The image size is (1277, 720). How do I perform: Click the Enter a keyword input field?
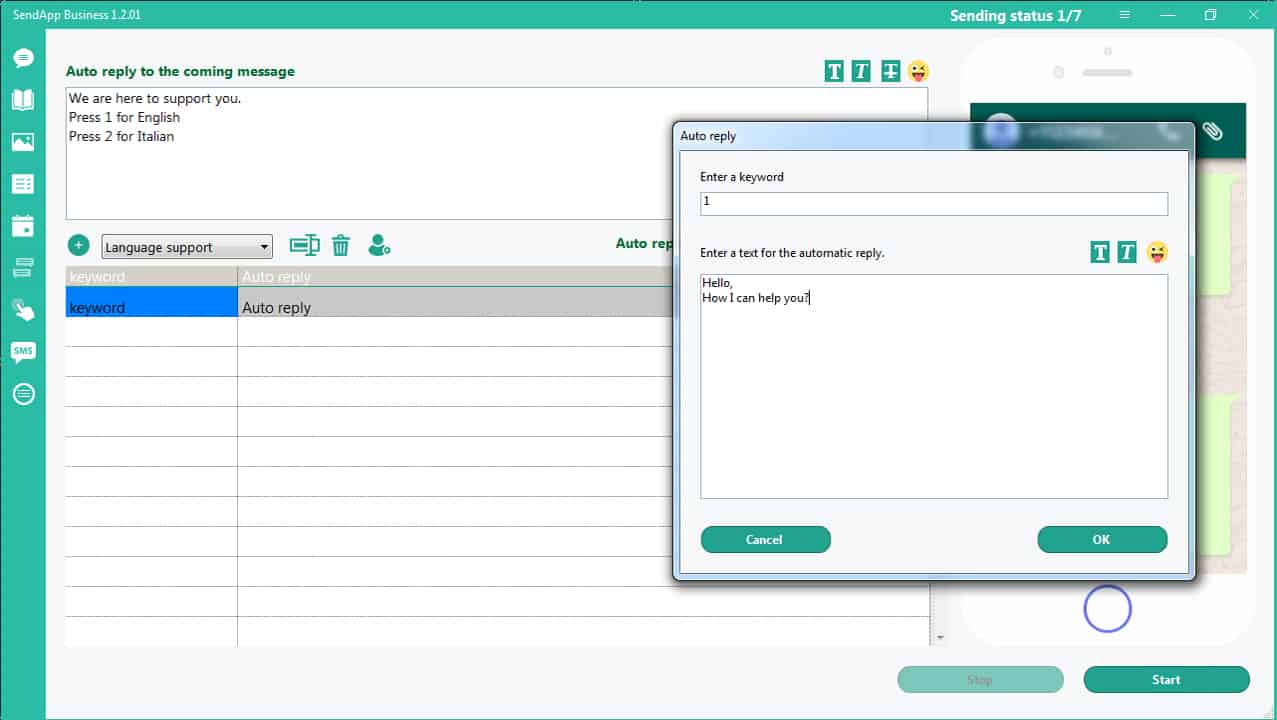pyautogui.click(x=933, y=203)
